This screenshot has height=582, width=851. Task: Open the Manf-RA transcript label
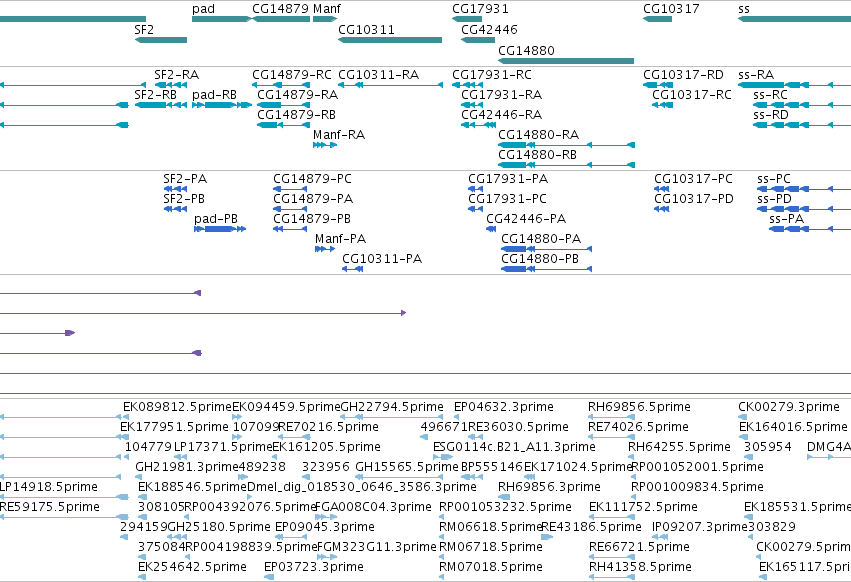point(339,135)
